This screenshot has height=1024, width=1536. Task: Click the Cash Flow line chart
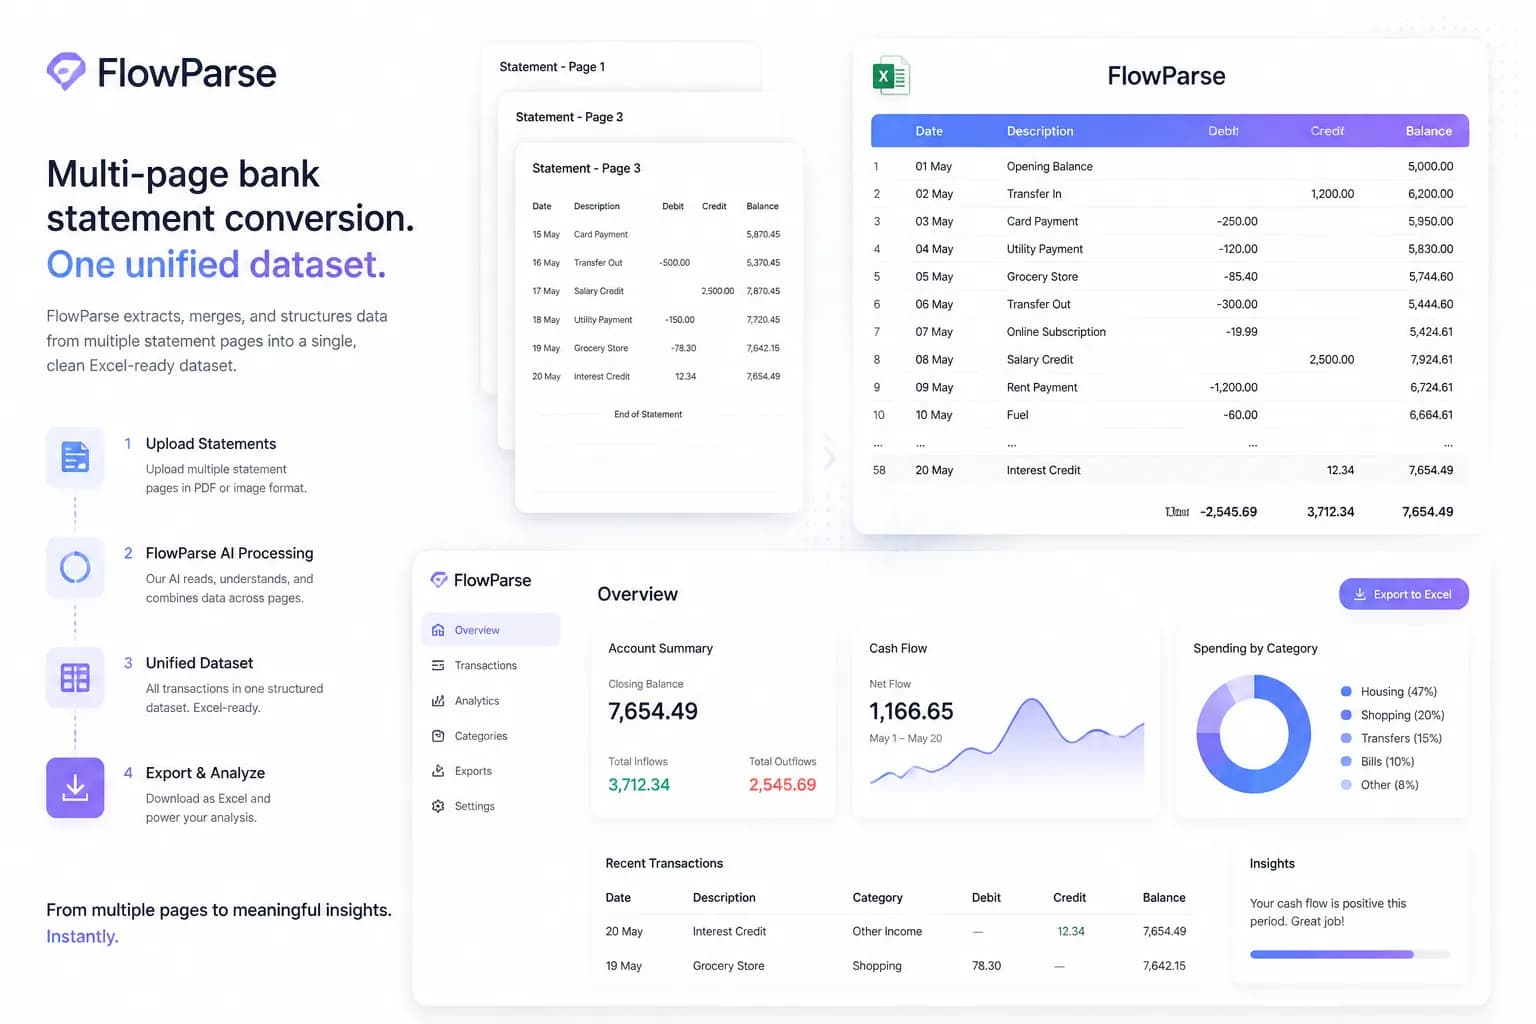tap(1007, 746)
